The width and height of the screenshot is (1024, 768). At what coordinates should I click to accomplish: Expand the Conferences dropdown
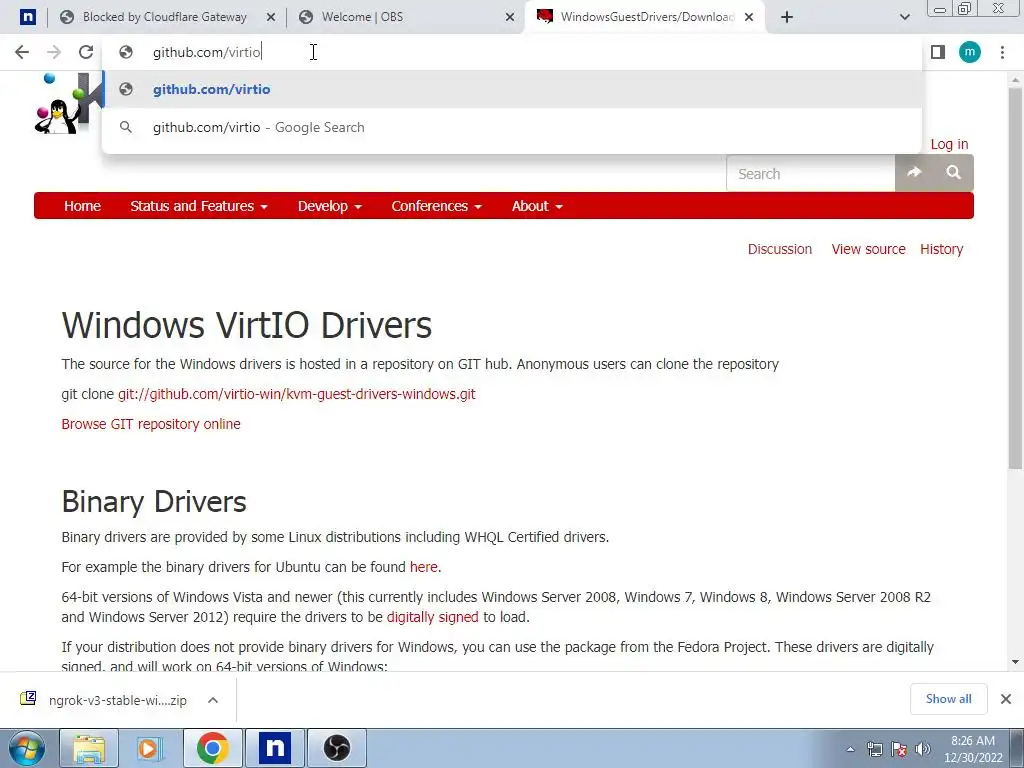(436, 206)
